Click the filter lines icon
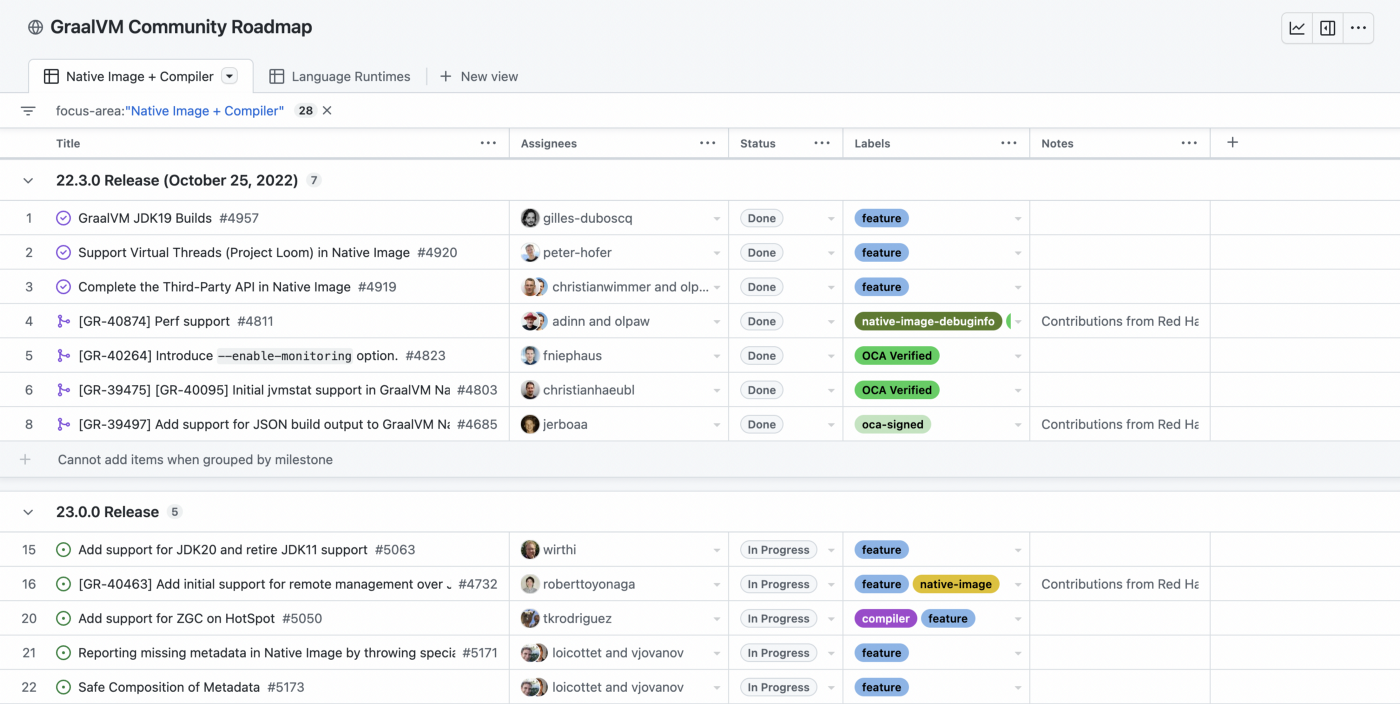This screenshot has width=1400, height=704. (28, 111)
